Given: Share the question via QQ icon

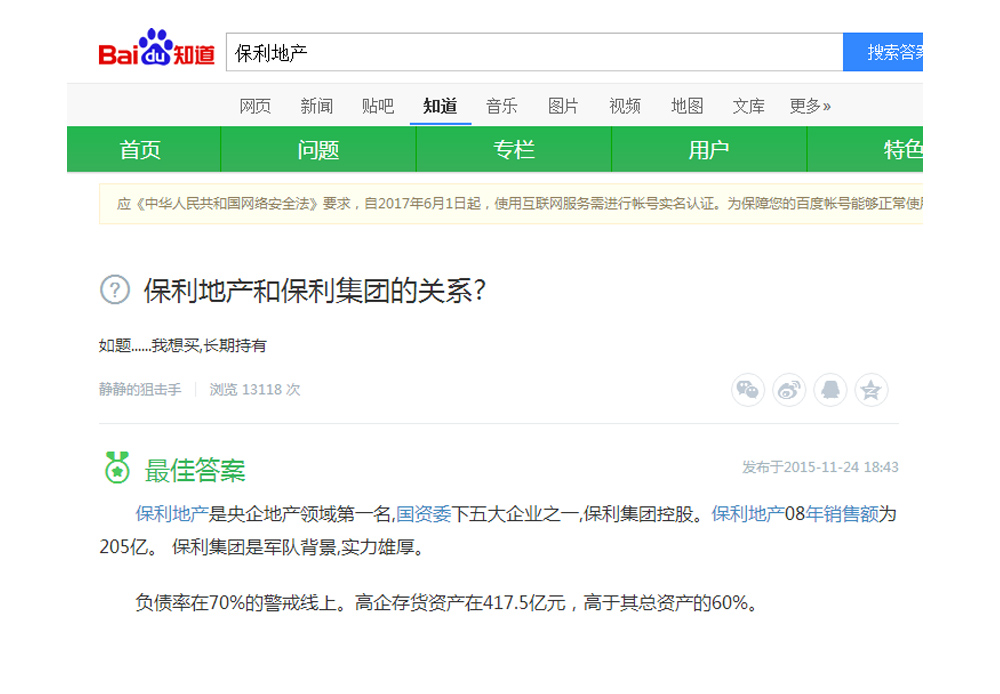Looking at the screenshot, I should click(830, 390).
